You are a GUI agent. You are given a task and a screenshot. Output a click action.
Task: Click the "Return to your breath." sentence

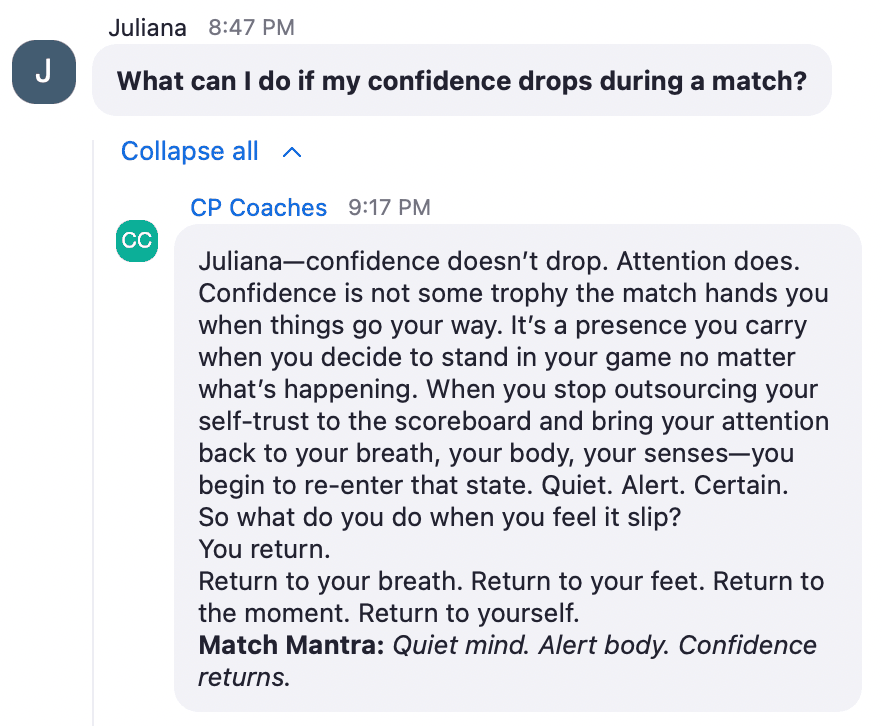pyautogui.click(x=331, y=581)
